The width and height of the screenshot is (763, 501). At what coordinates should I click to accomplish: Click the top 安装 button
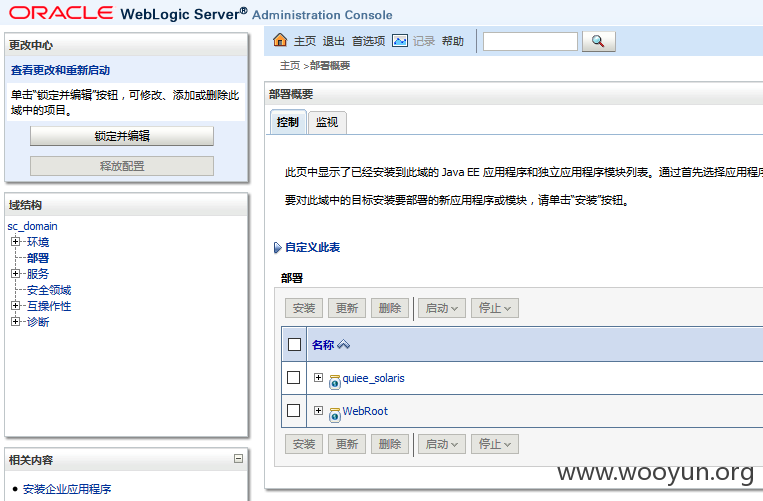click(304, 308)
